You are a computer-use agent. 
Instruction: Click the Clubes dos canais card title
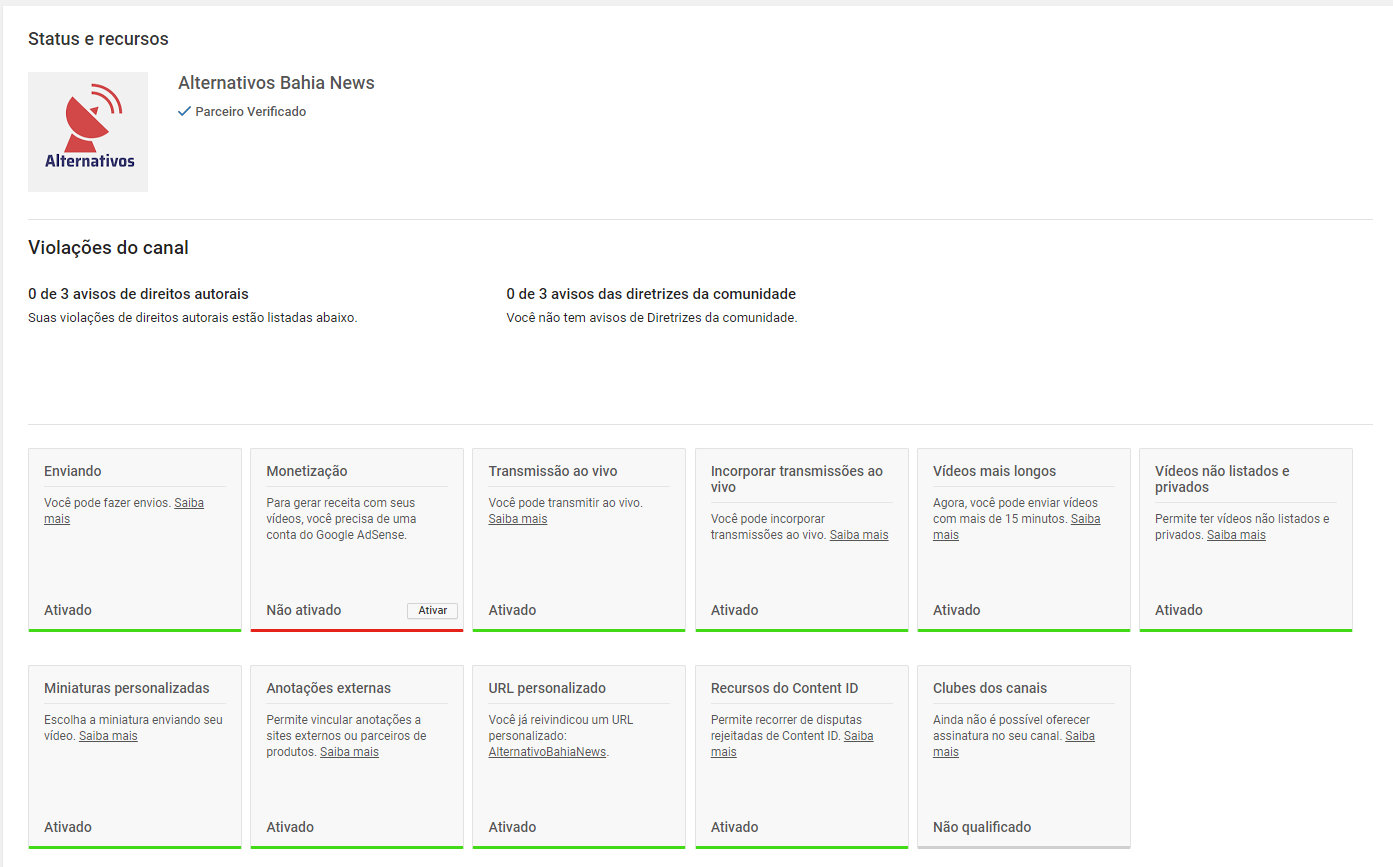[x=990, y=688]
